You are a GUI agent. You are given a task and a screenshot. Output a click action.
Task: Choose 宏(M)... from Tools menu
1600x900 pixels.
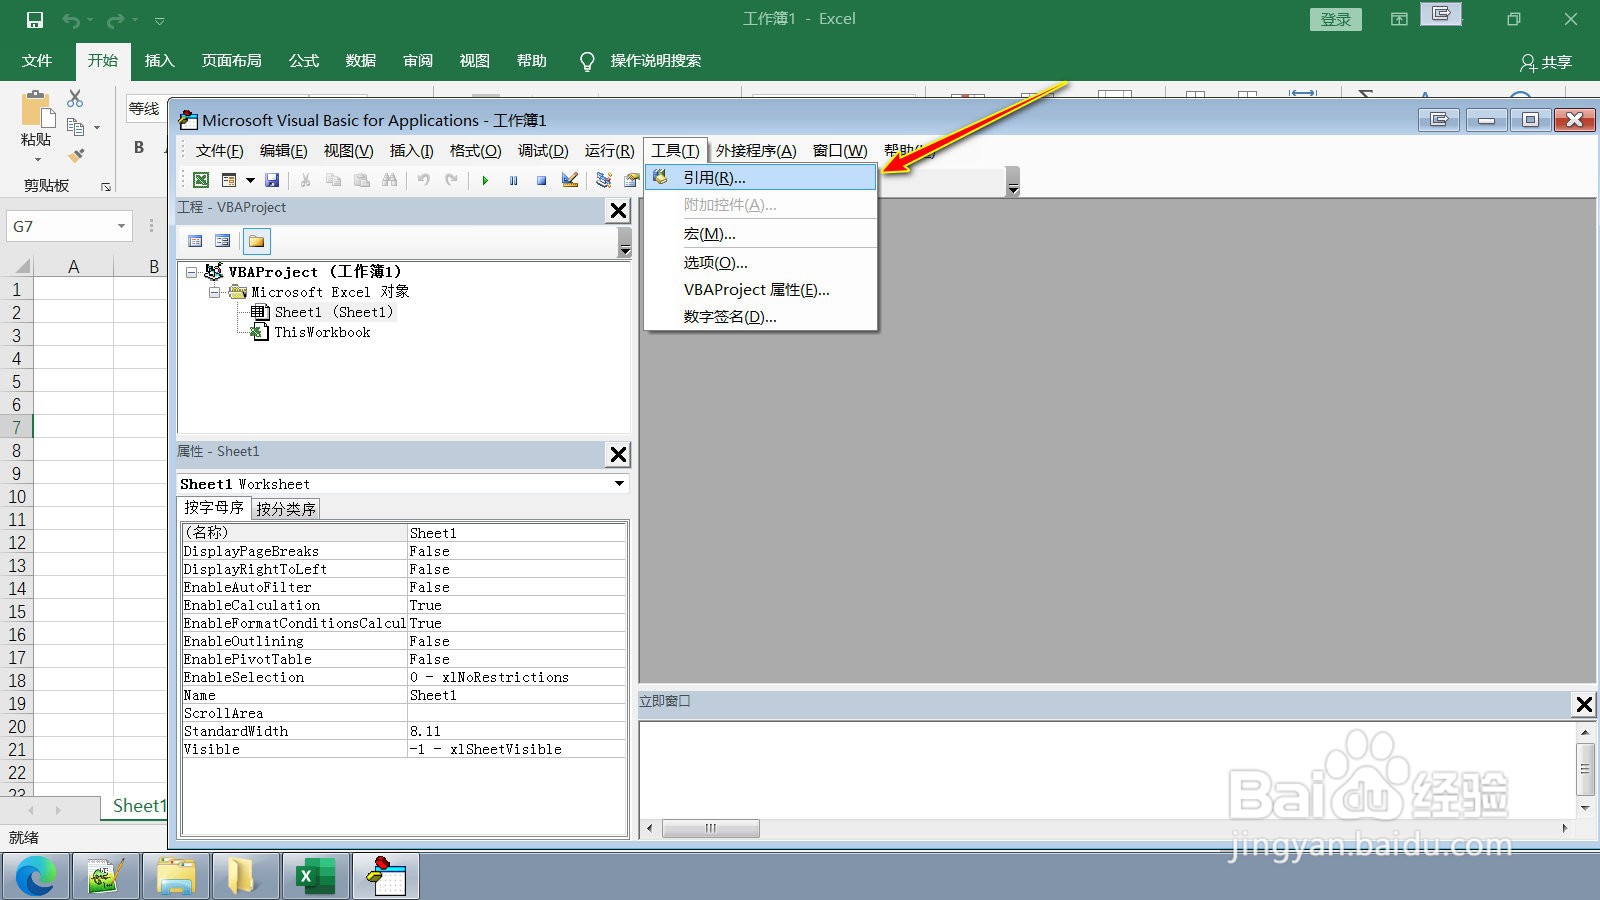tap(761, 234)
